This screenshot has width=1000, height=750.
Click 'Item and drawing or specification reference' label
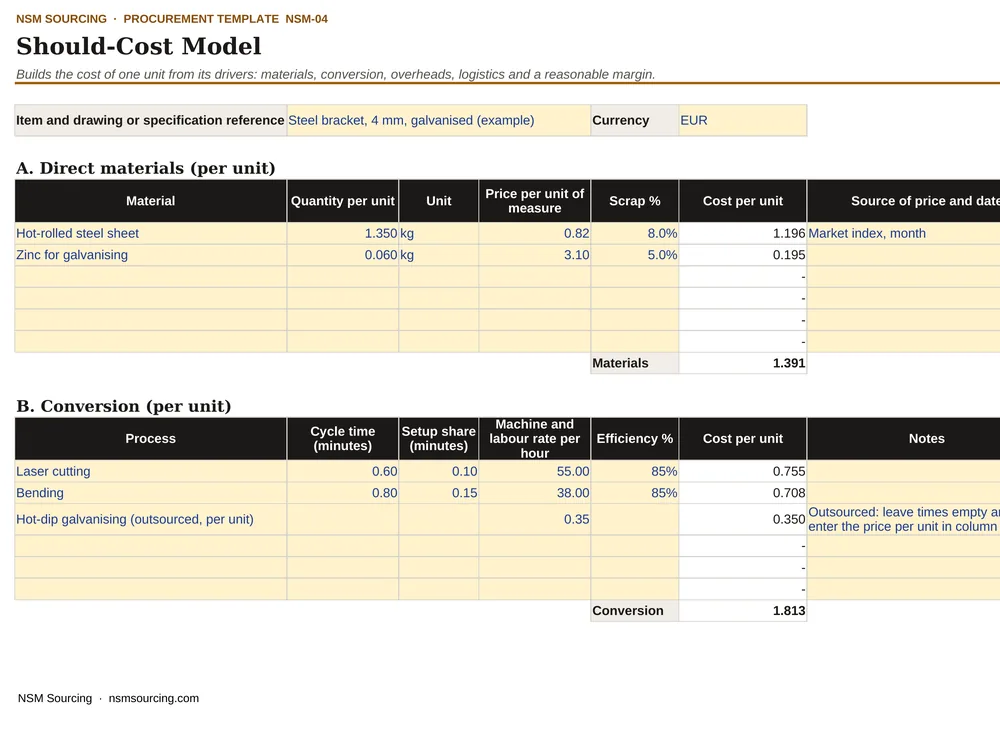pyautogui.click(x=151, y=121)
